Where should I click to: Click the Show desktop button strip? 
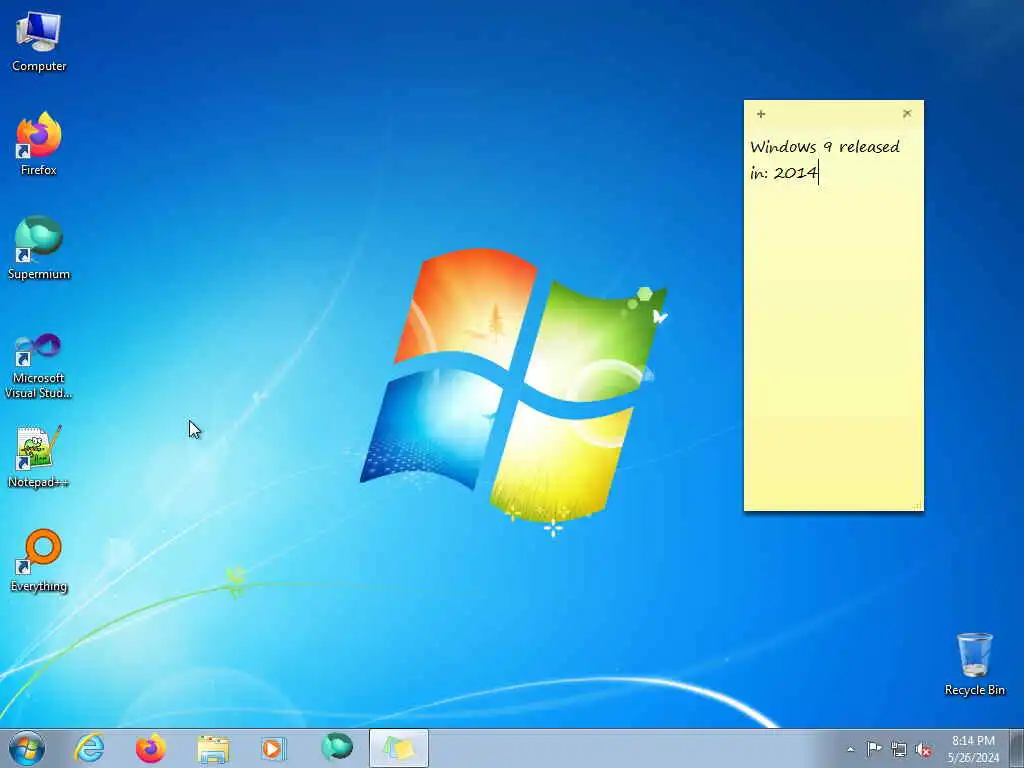[x=1017, y=748]
